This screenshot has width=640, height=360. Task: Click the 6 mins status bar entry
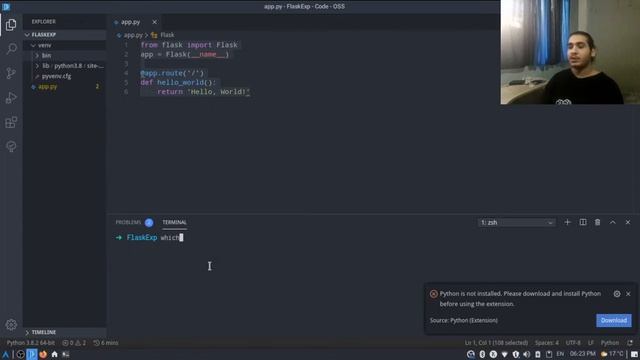coord(106,343)
